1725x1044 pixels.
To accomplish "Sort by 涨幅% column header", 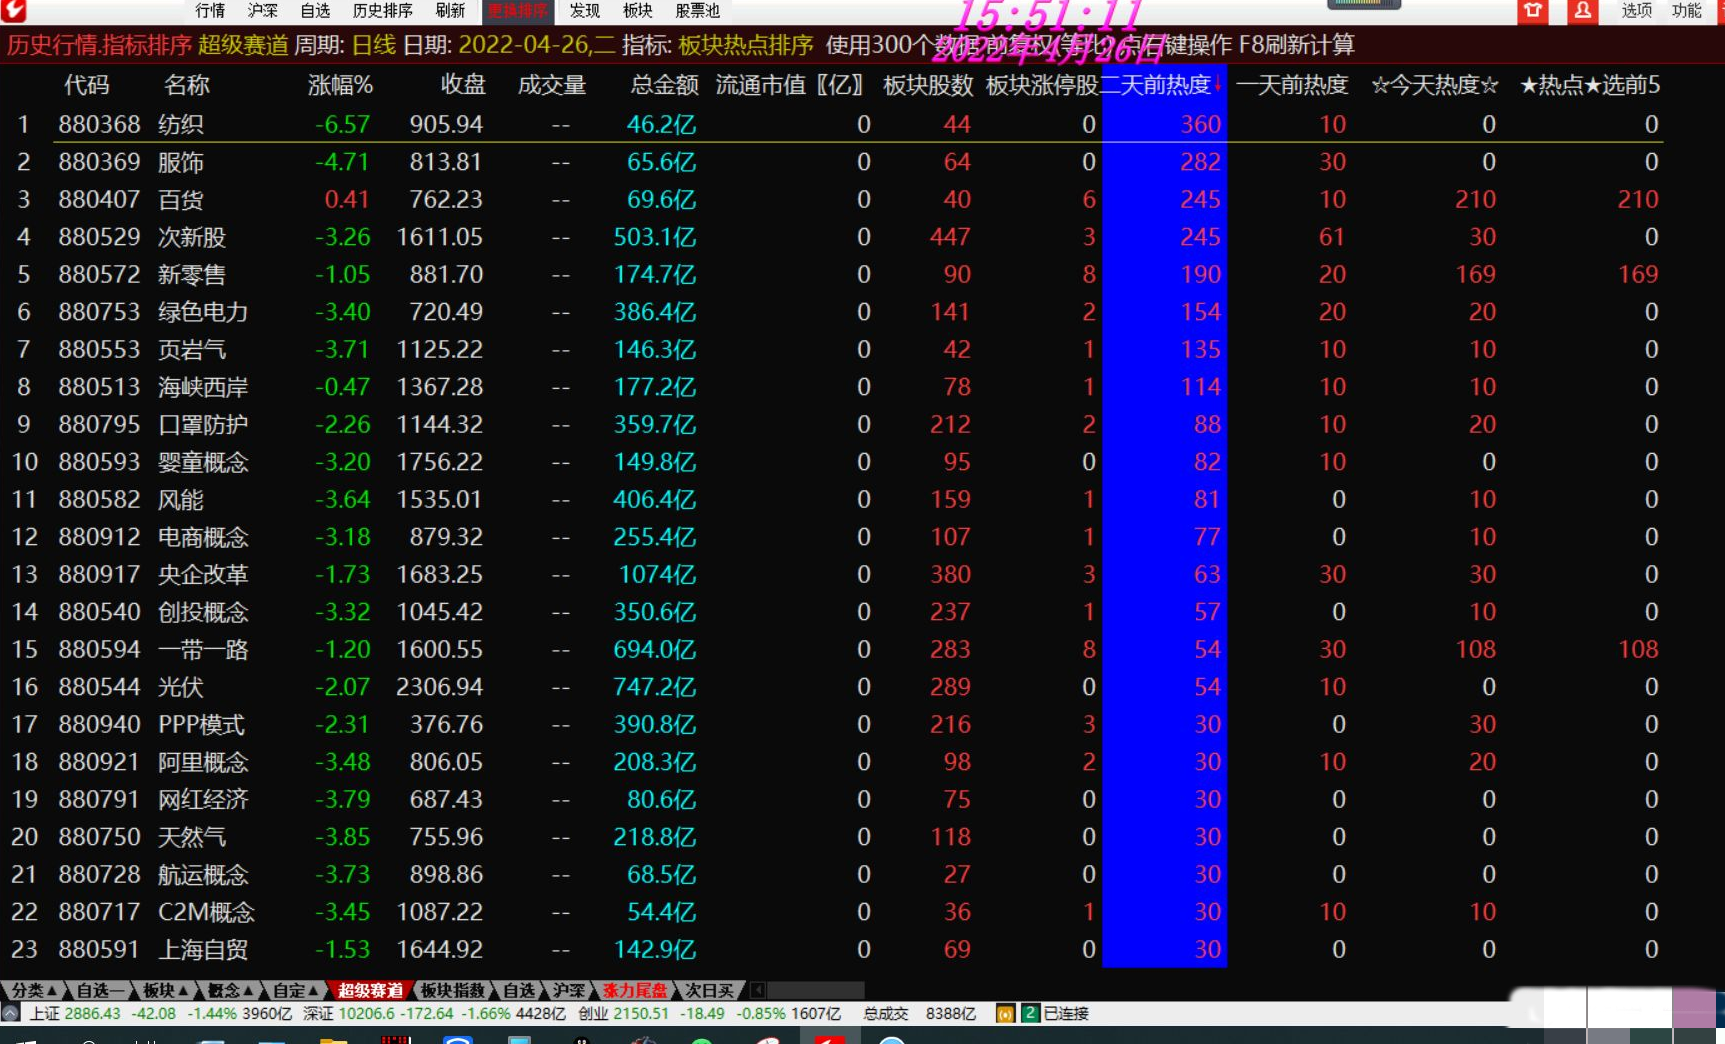I will pyautogui.click(x=340, y=85).
